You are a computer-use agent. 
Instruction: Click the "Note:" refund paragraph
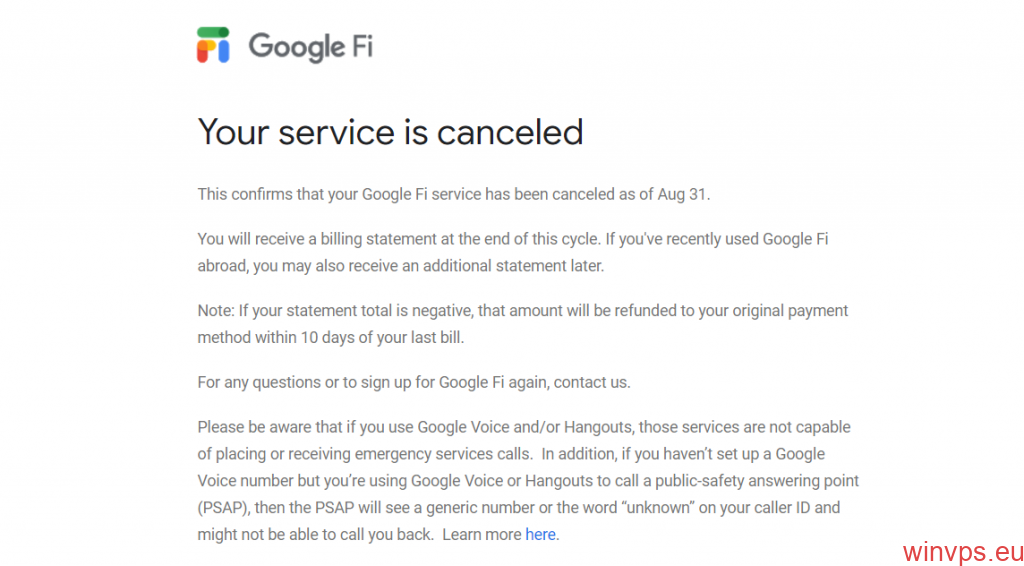(522, 324)
